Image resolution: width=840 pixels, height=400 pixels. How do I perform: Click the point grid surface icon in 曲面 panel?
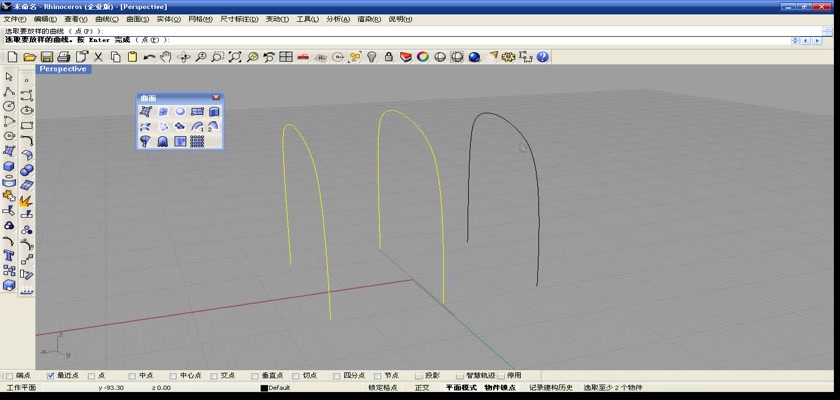[x=197, y=141]
